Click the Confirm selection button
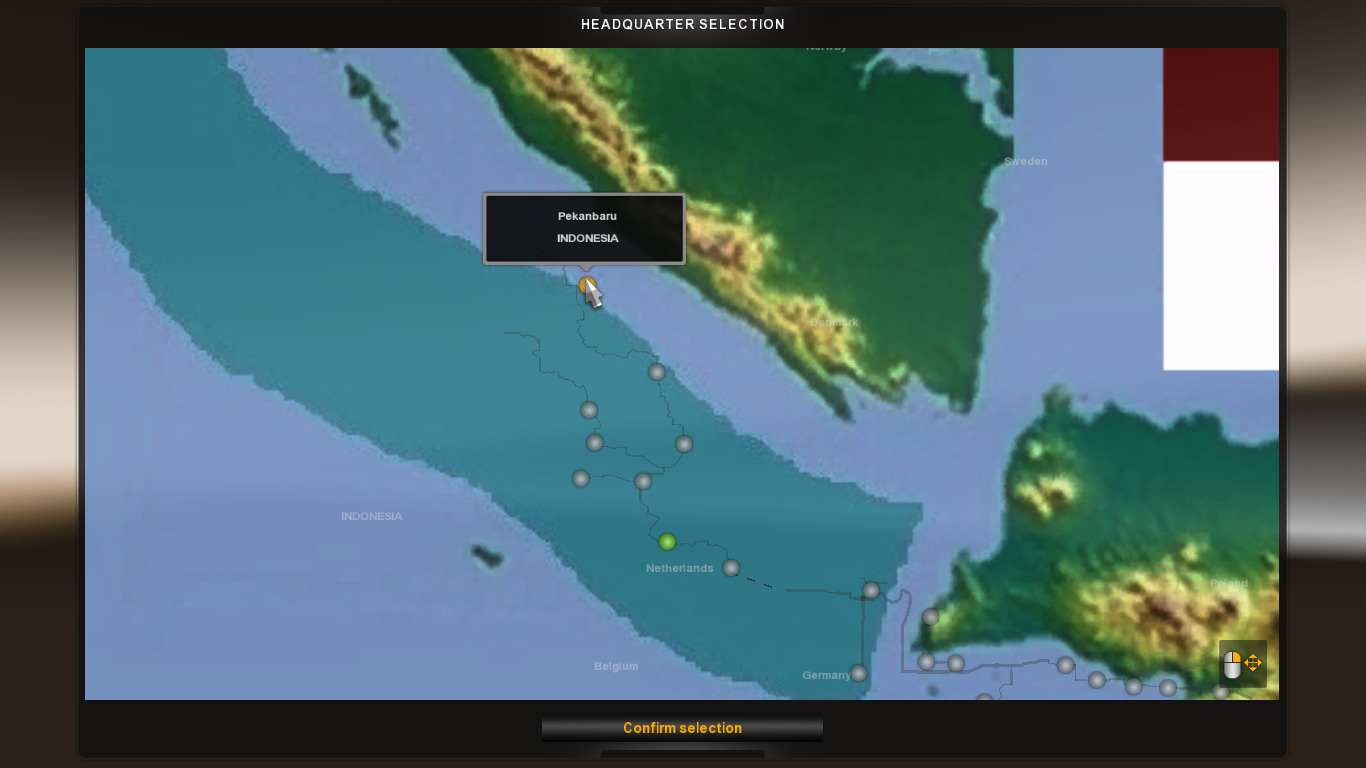 click(681, 727)
